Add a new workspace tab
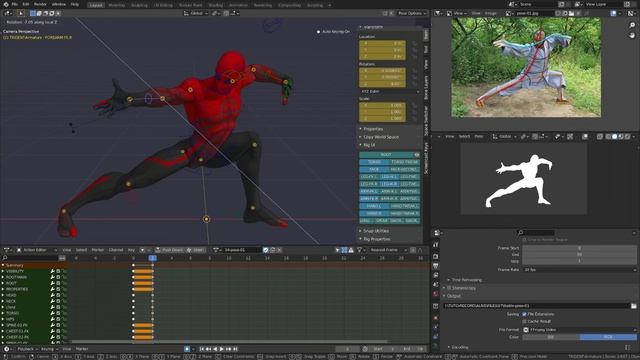 click(330, 5)
